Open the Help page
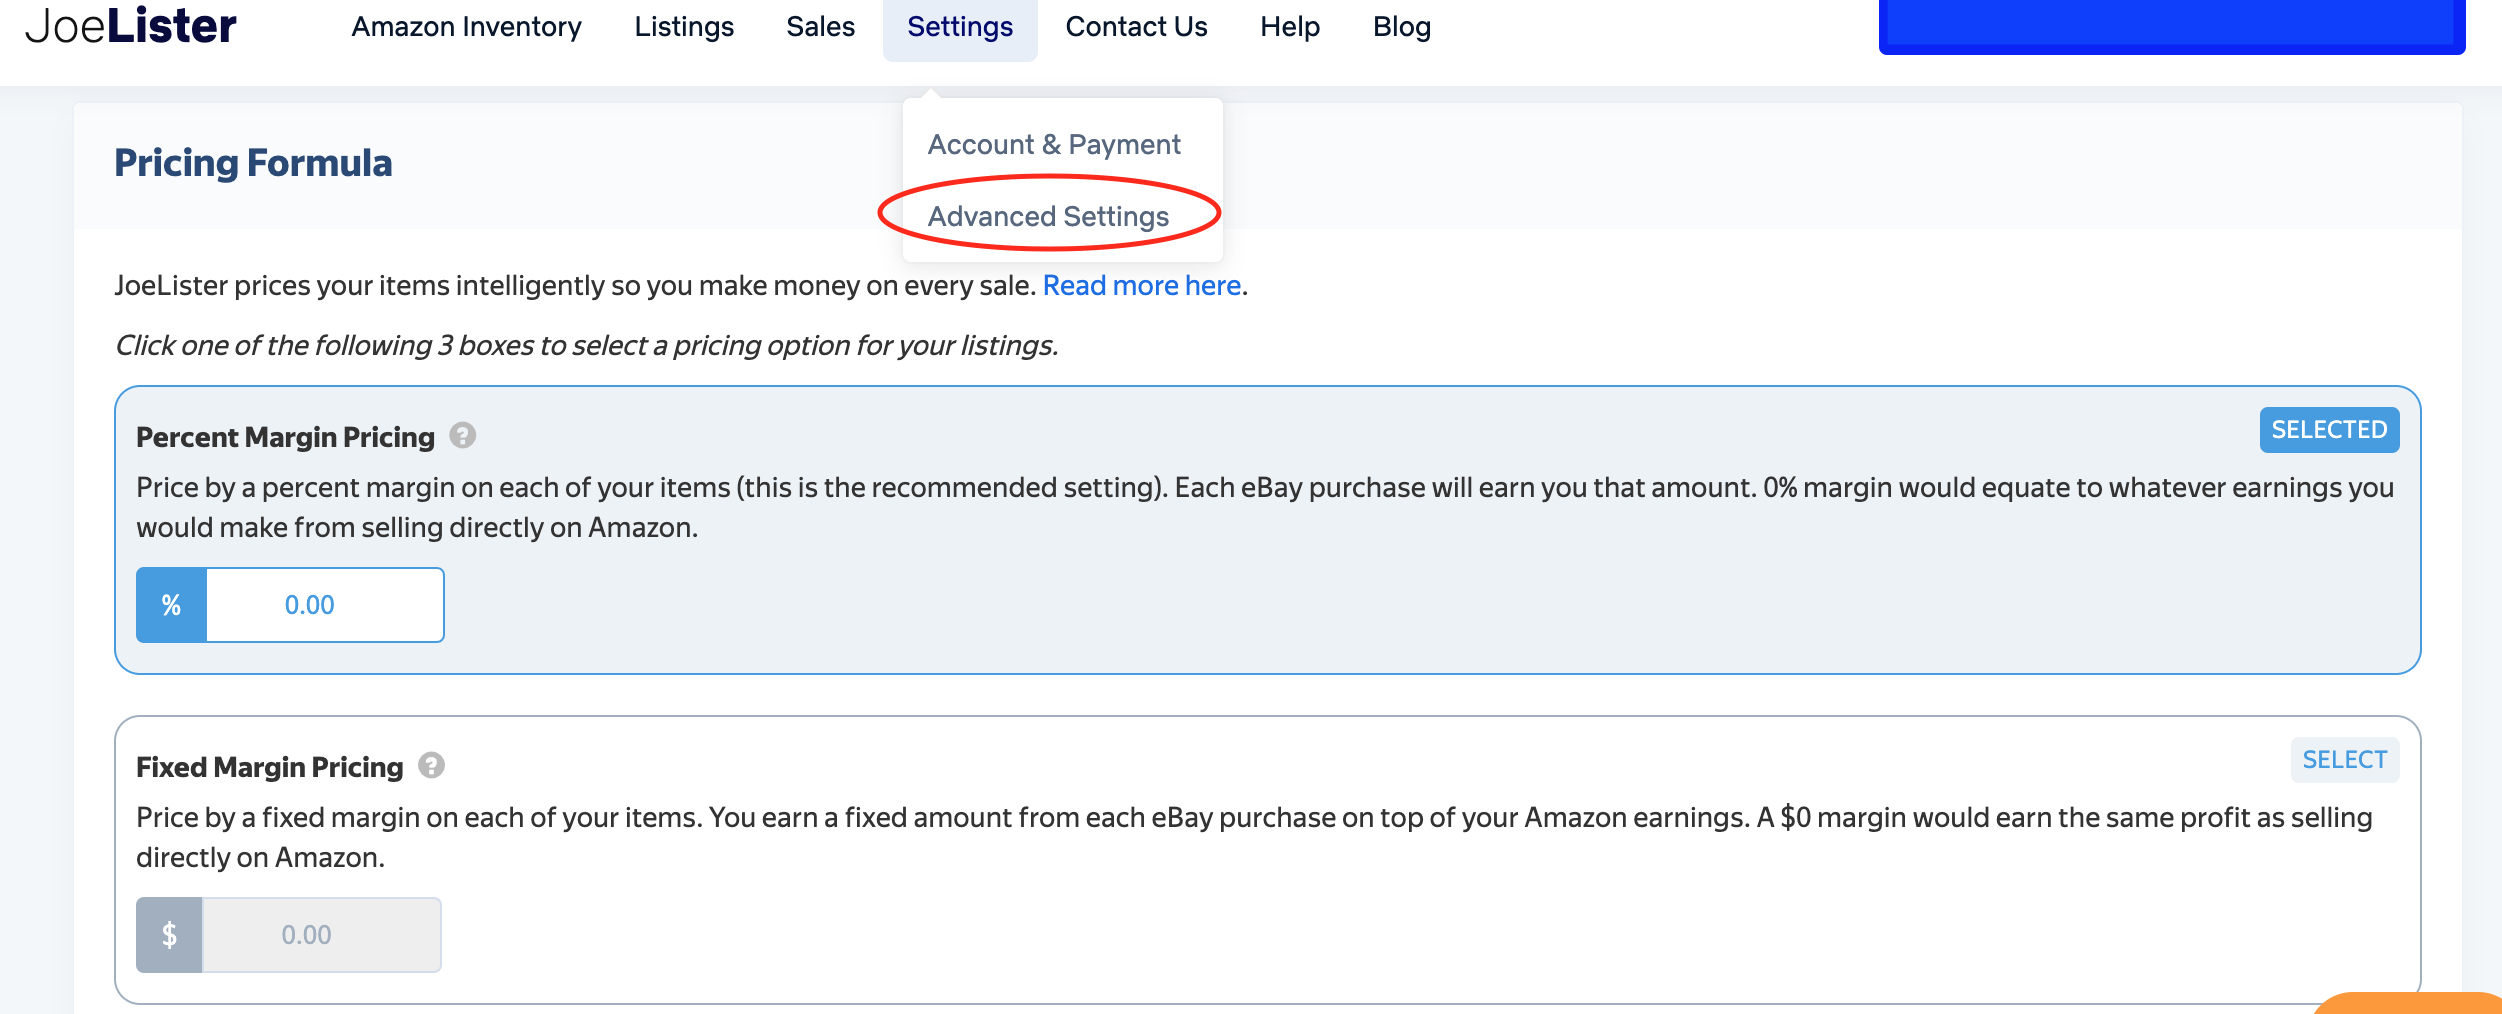This screenshot has height=1014, width=2502. tap(1290, 27)
